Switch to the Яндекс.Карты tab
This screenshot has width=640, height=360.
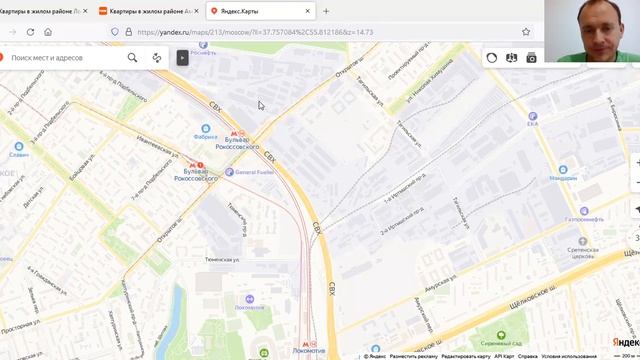coord(260,11)
